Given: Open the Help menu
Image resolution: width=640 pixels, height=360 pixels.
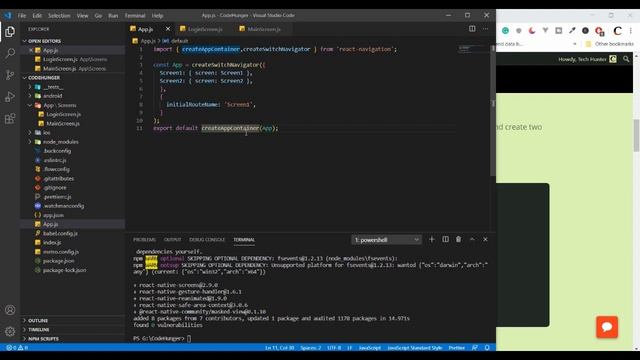Looking at the screenshot, I should coord(158,16).
